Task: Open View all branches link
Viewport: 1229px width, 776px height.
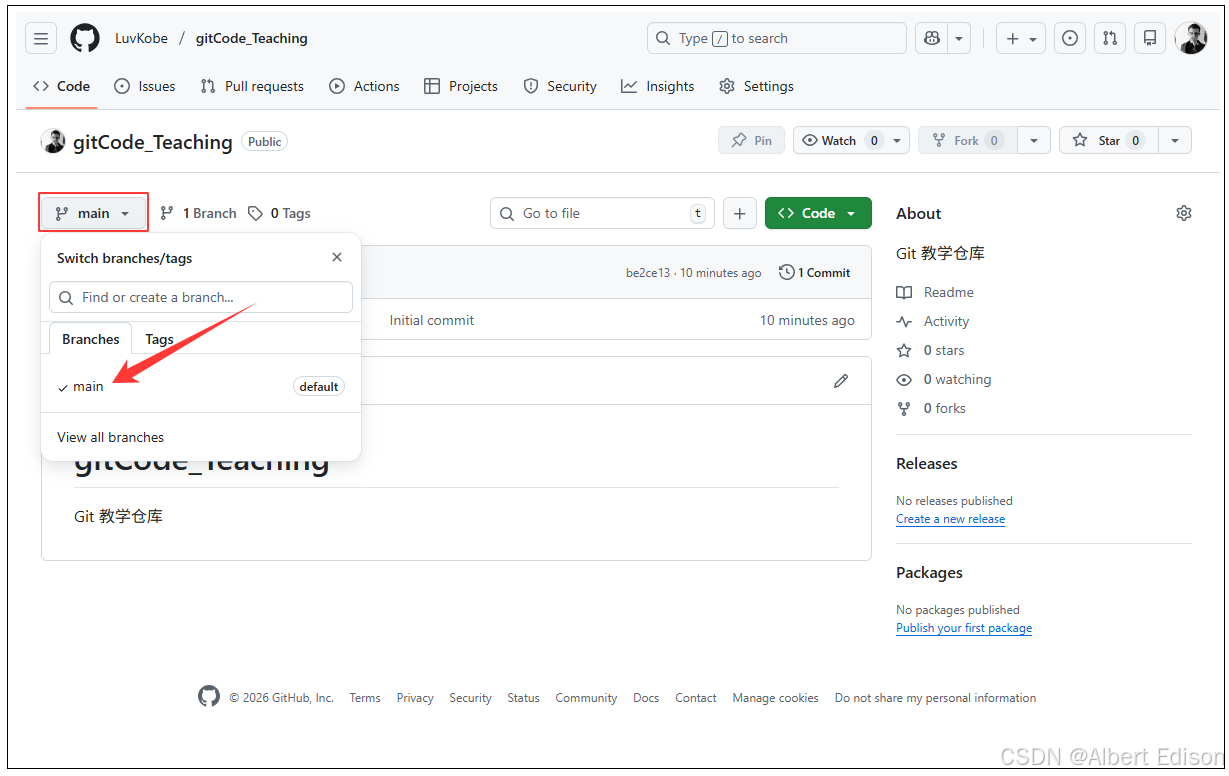Action: 110,437
